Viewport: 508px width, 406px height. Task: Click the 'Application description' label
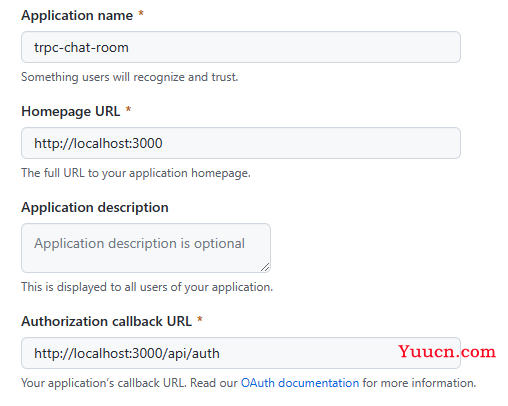pyautogui.click(x=95, y=207)
